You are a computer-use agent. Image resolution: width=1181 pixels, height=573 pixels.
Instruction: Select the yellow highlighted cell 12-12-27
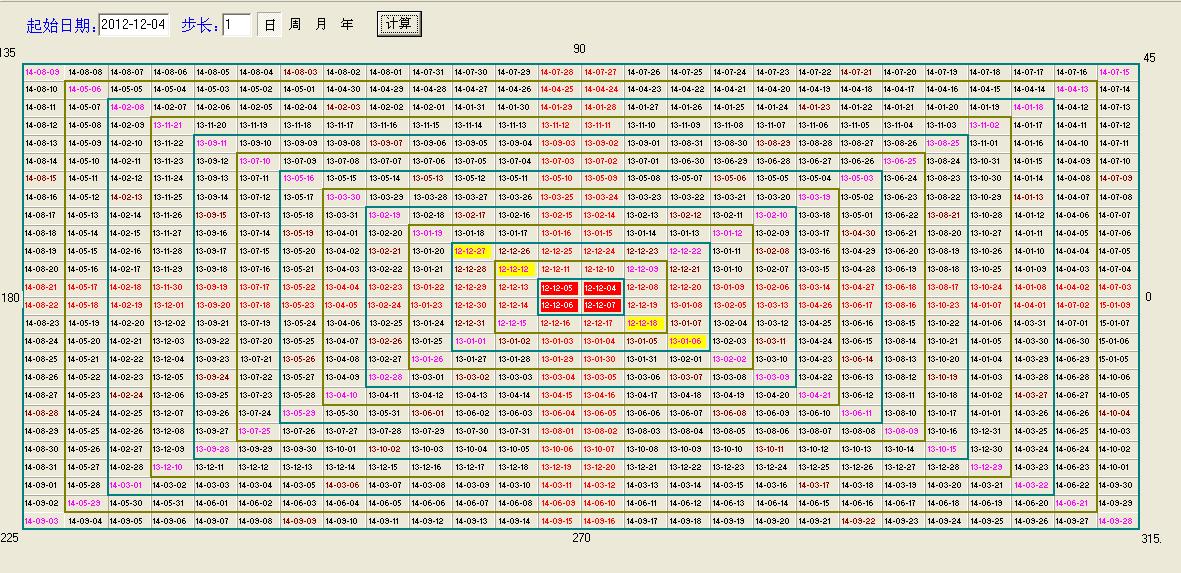tap(471, 252)
